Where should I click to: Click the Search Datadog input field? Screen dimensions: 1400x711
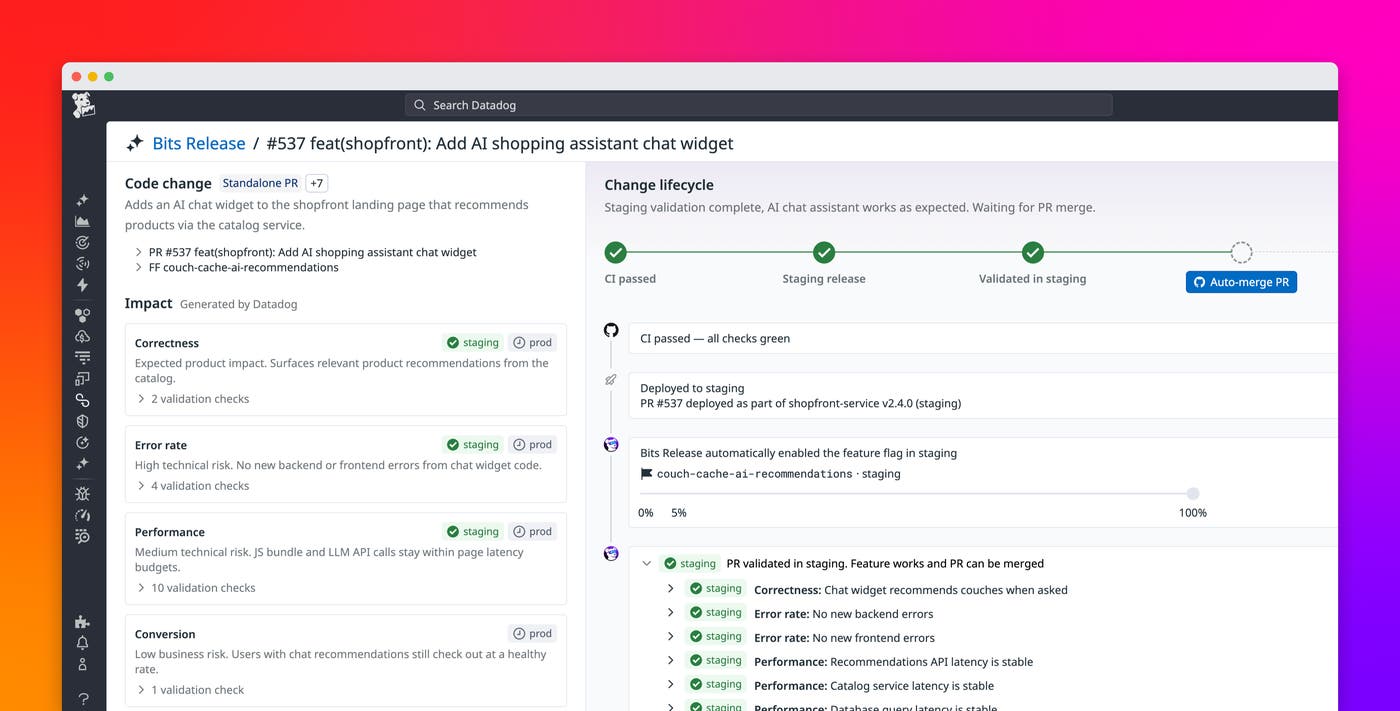(x=758, y=105)
